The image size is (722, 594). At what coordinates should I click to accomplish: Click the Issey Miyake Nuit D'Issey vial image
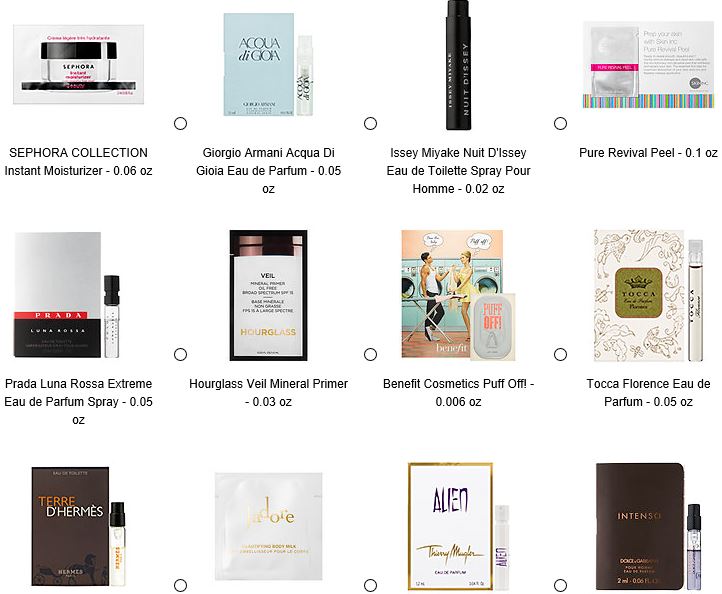tap(459, 65)
